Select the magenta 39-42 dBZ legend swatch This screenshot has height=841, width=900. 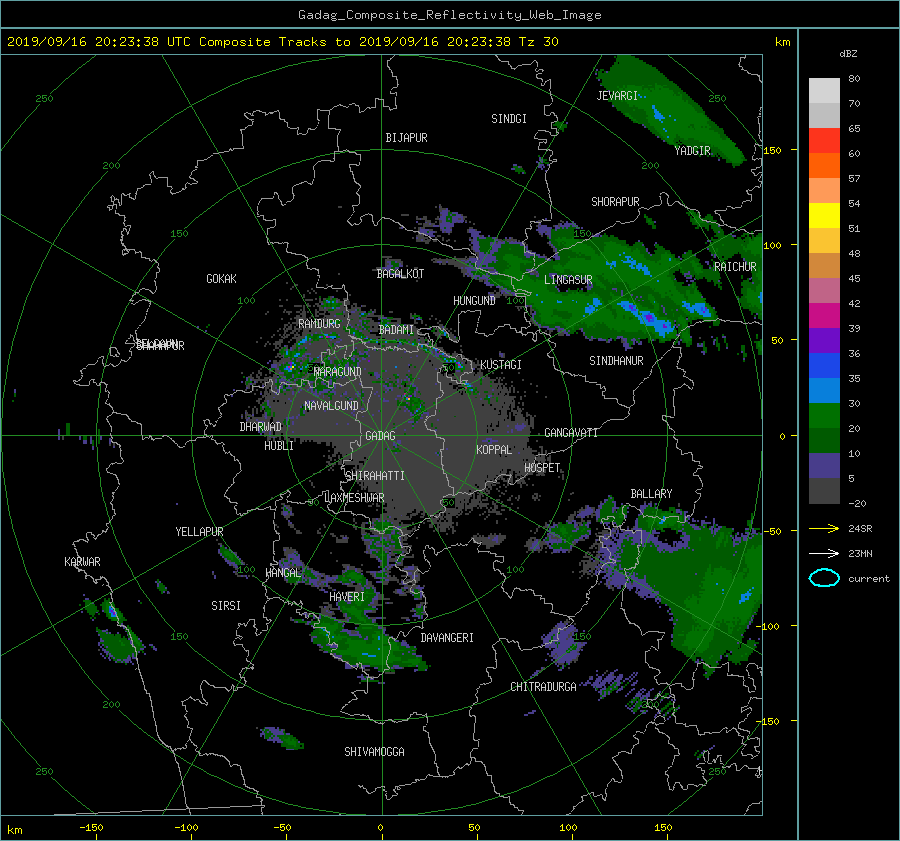click(x=824, y=316)
